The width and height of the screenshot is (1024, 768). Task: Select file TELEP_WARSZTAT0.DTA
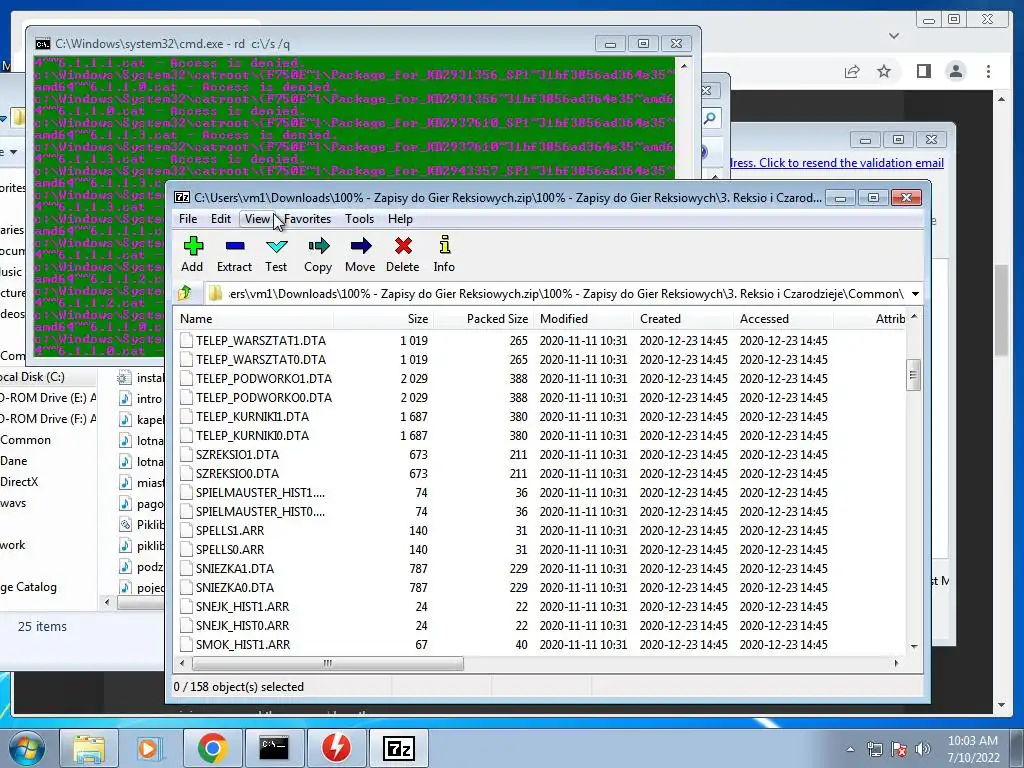tap(261, 359)
